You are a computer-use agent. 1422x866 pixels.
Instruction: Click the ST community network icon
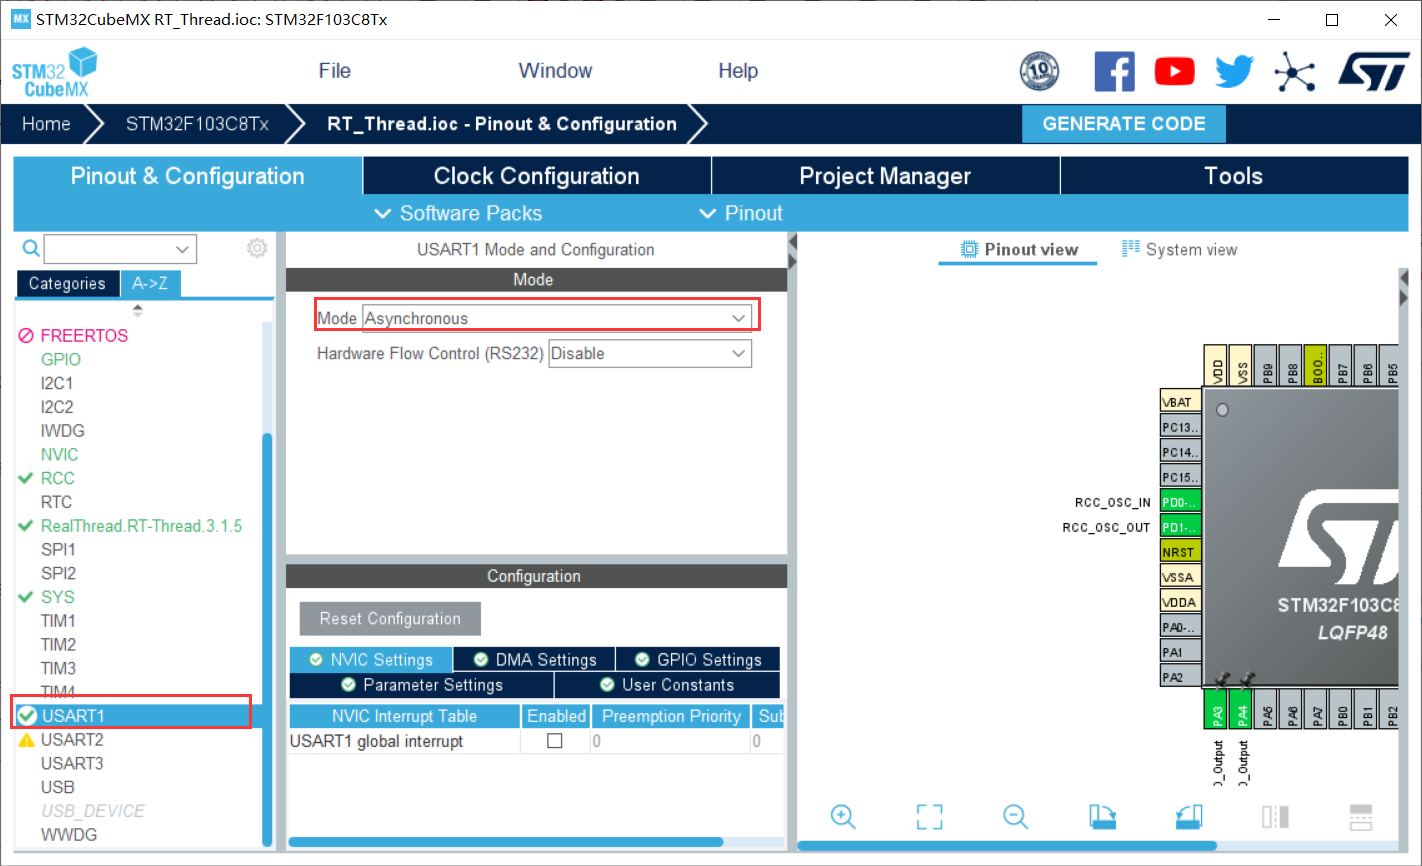coord(1294,72)
